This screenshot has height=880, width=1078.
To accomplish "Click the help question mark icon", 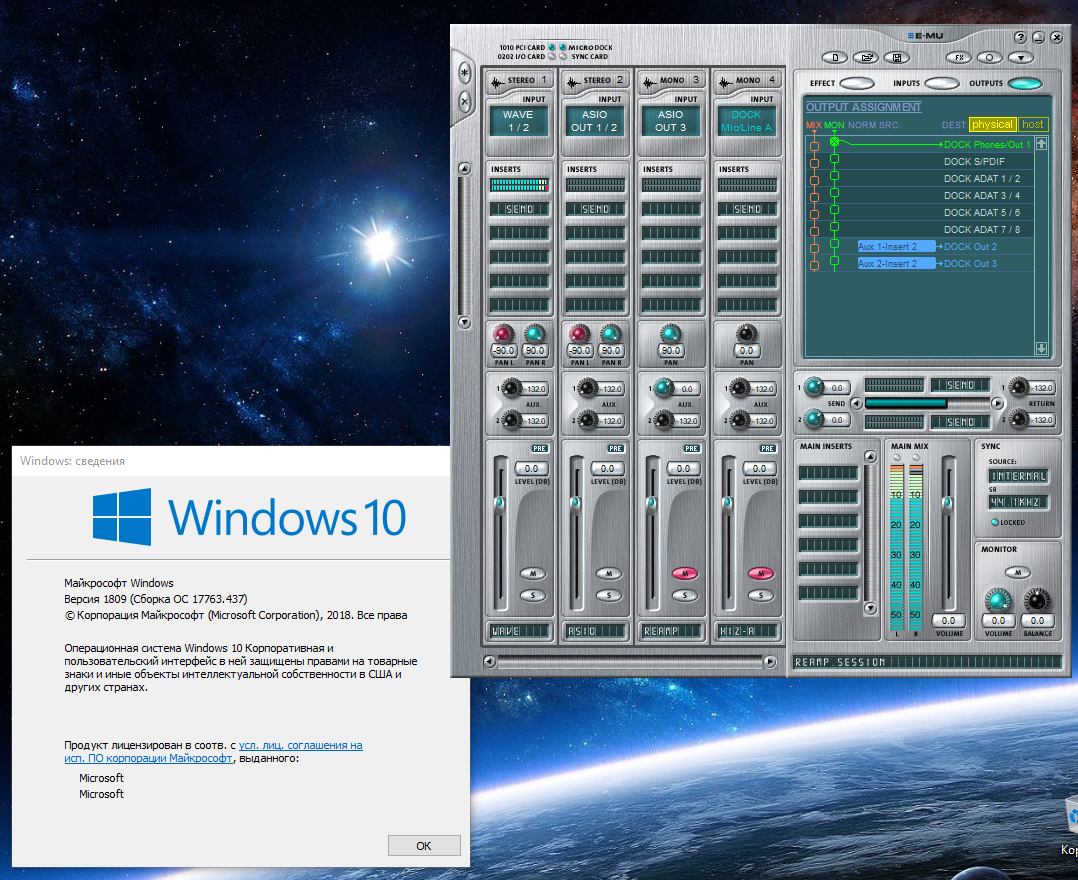I will pos(1020,37).
